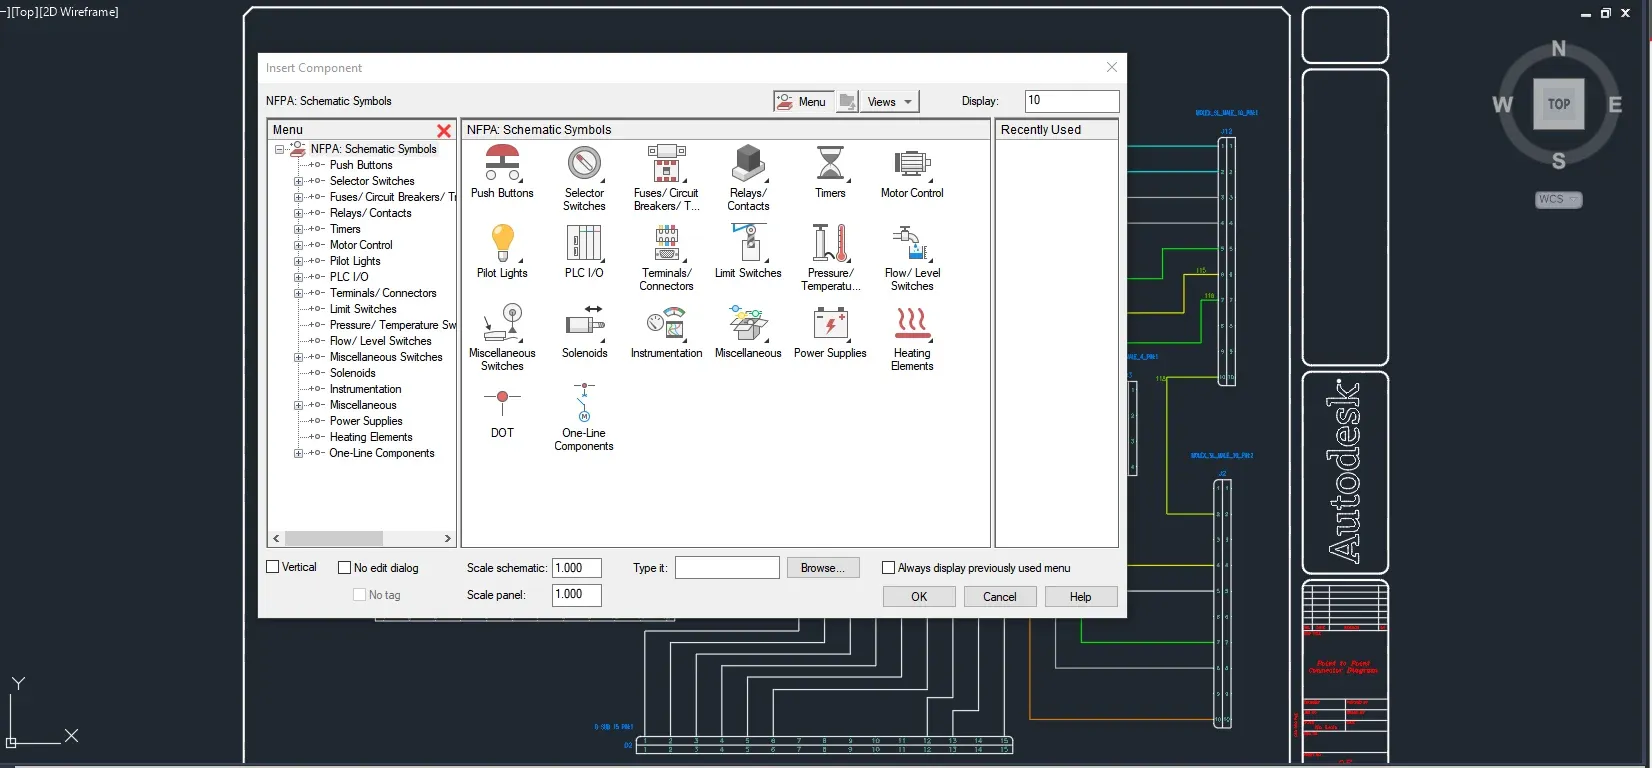Enable the Vertical checkbox

tap(273, 567)
